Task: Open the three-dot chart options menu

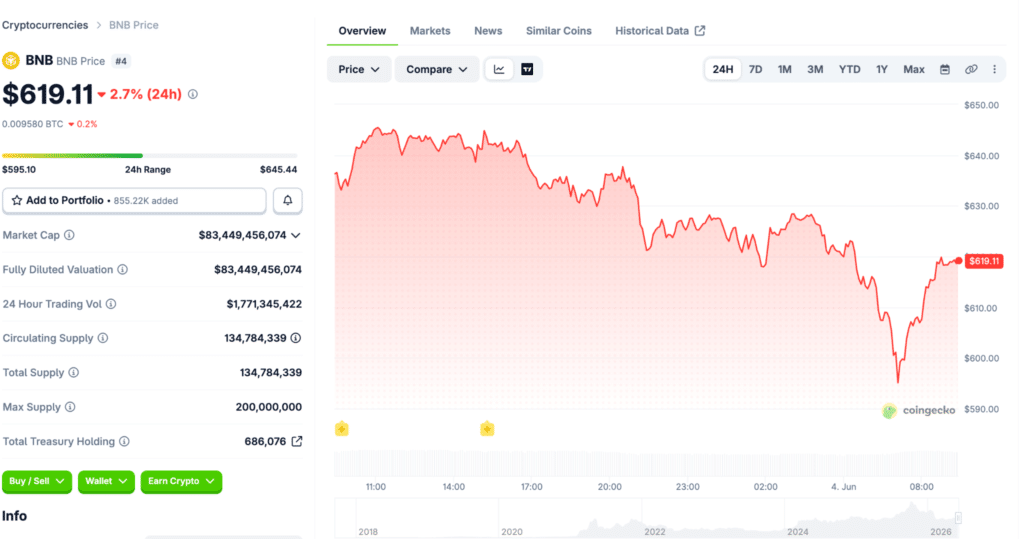Action: pyautogui.click(x=995, y=69)
